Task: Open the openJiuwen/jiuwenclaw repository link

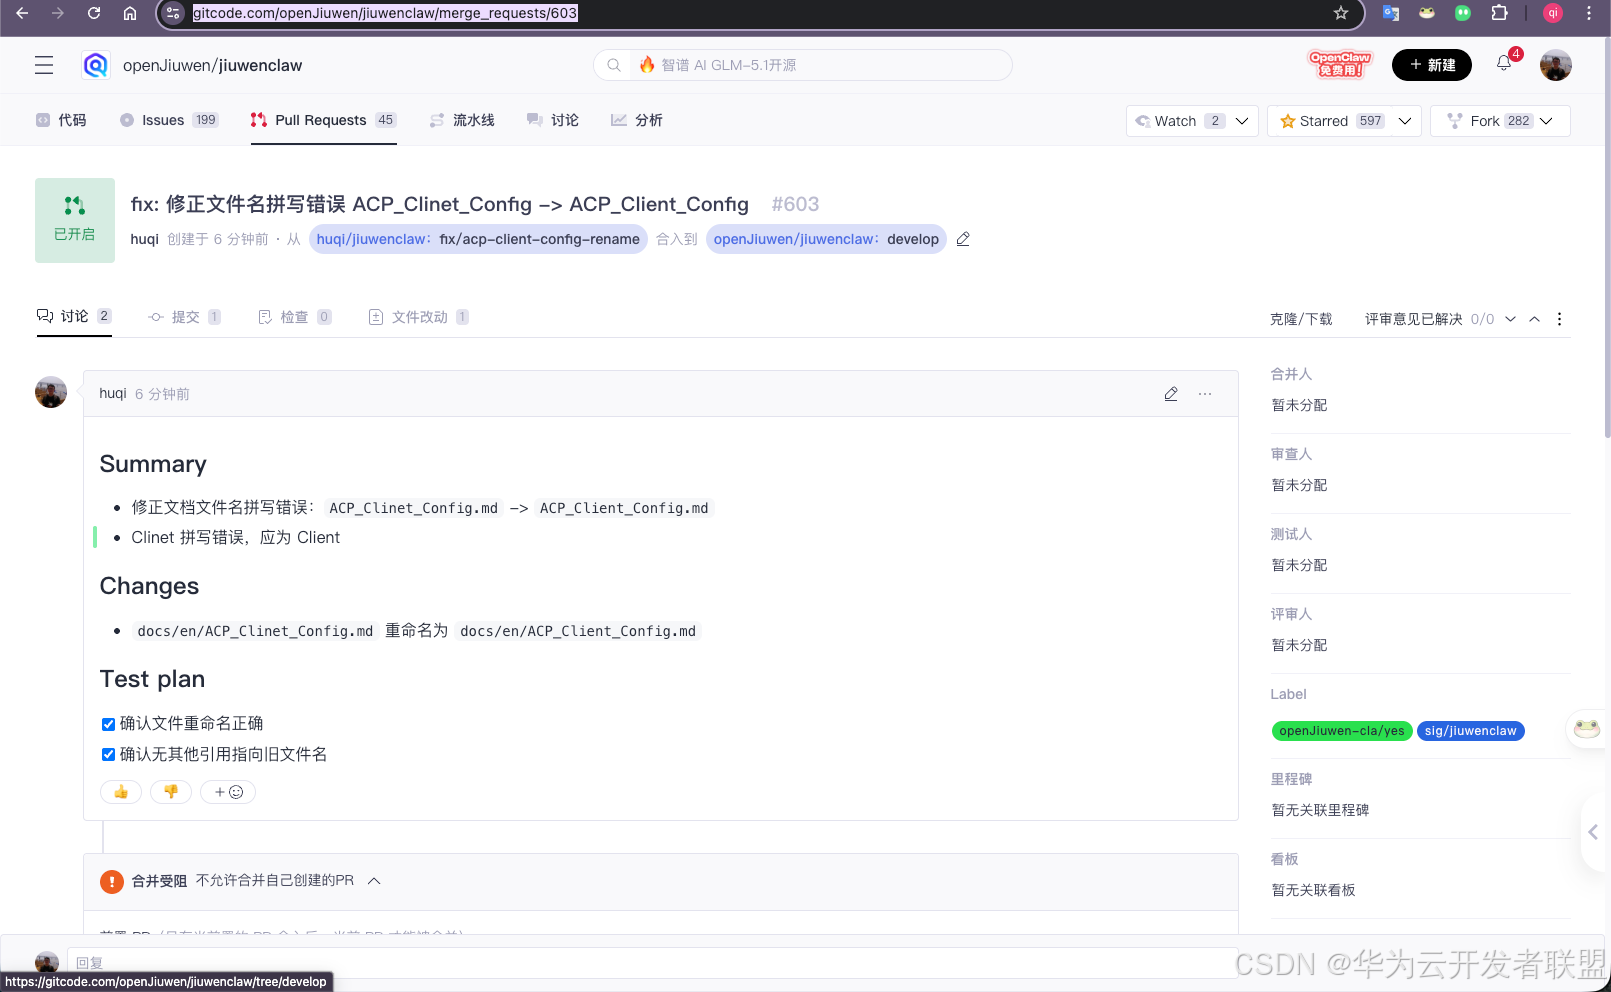Action: tap(212, 65)
